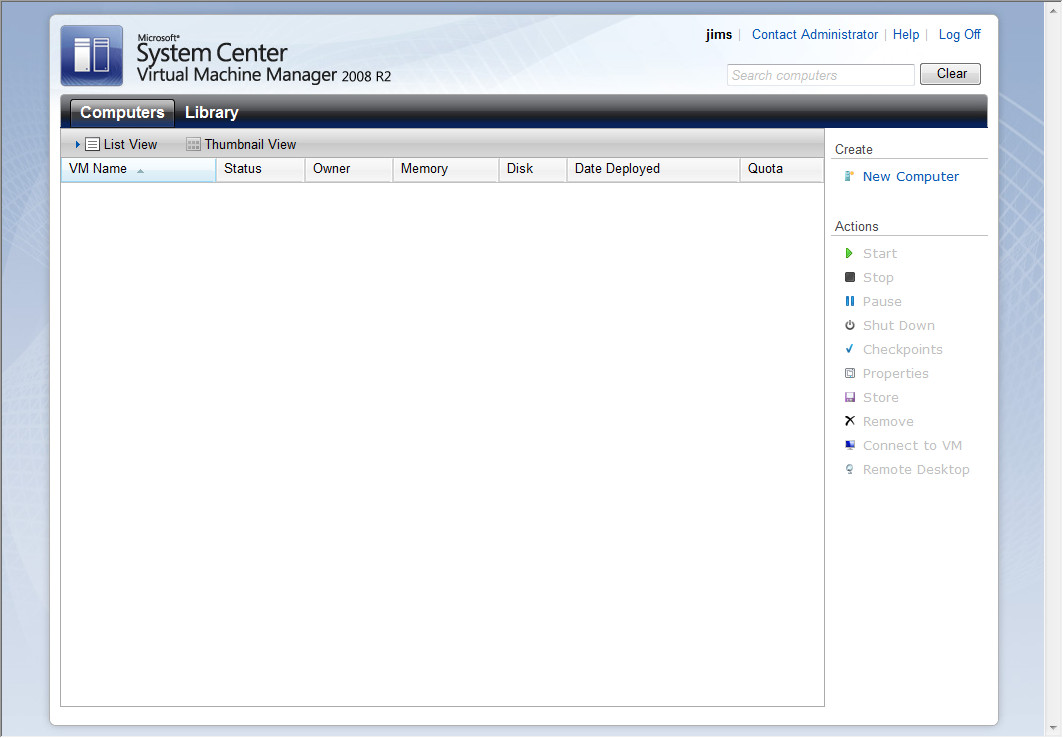1063x738 pixels.
Task: Sort by VM Name column header
Action: pyautogui.click(x=98, y=169)
